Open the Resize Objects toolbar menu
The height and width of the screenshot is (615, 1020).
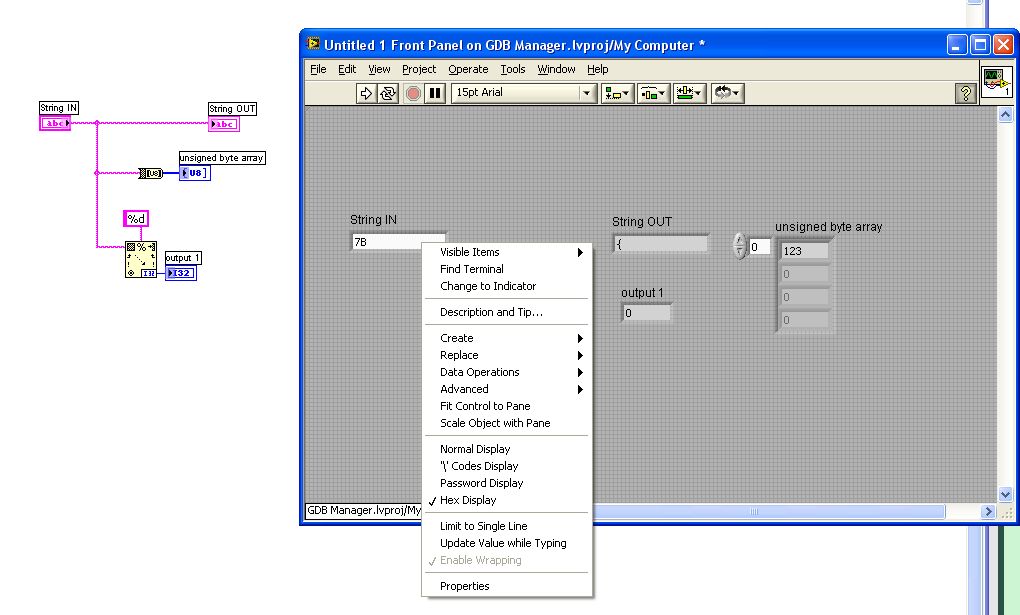pyautogui.click(x=689, y=93)
